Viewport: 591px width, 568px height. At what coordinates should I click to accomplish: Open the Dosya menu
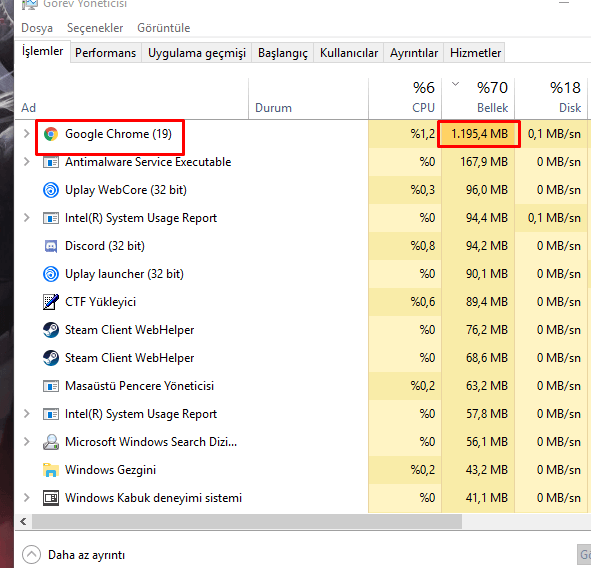tap(37, 28)
